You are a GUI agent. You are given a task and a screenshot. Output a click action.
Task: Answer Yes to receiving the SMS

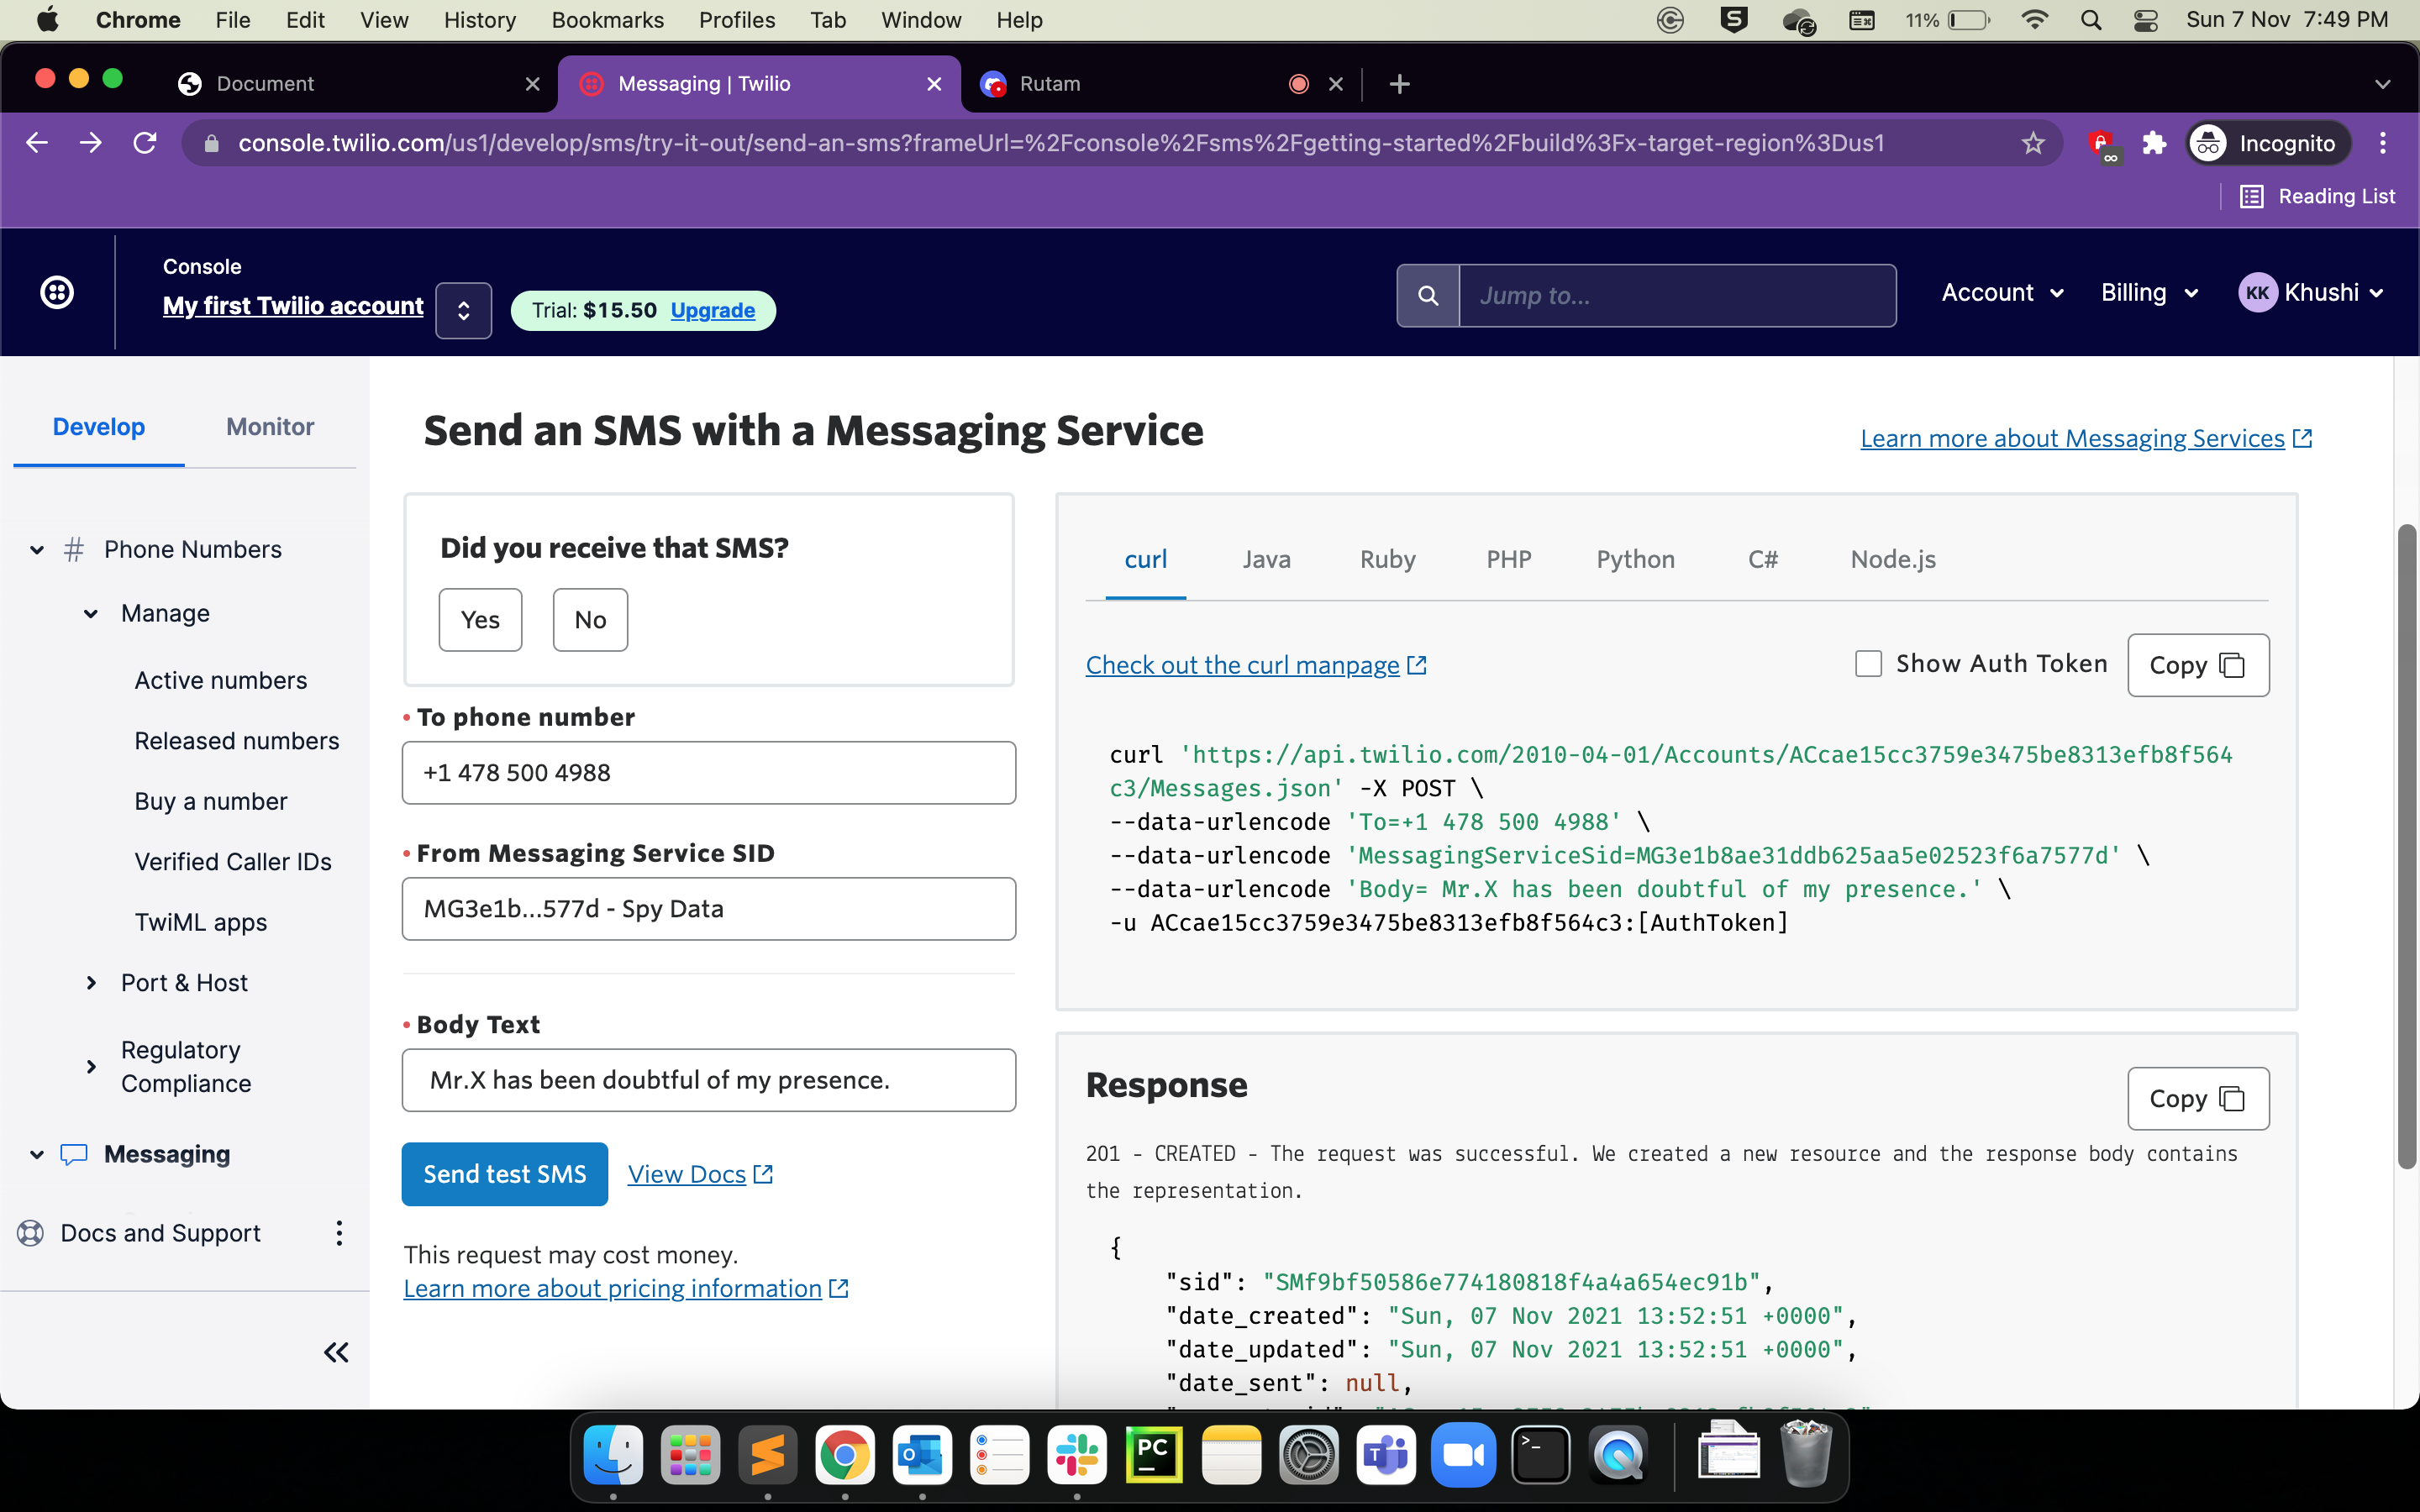(x=480, y=620)
